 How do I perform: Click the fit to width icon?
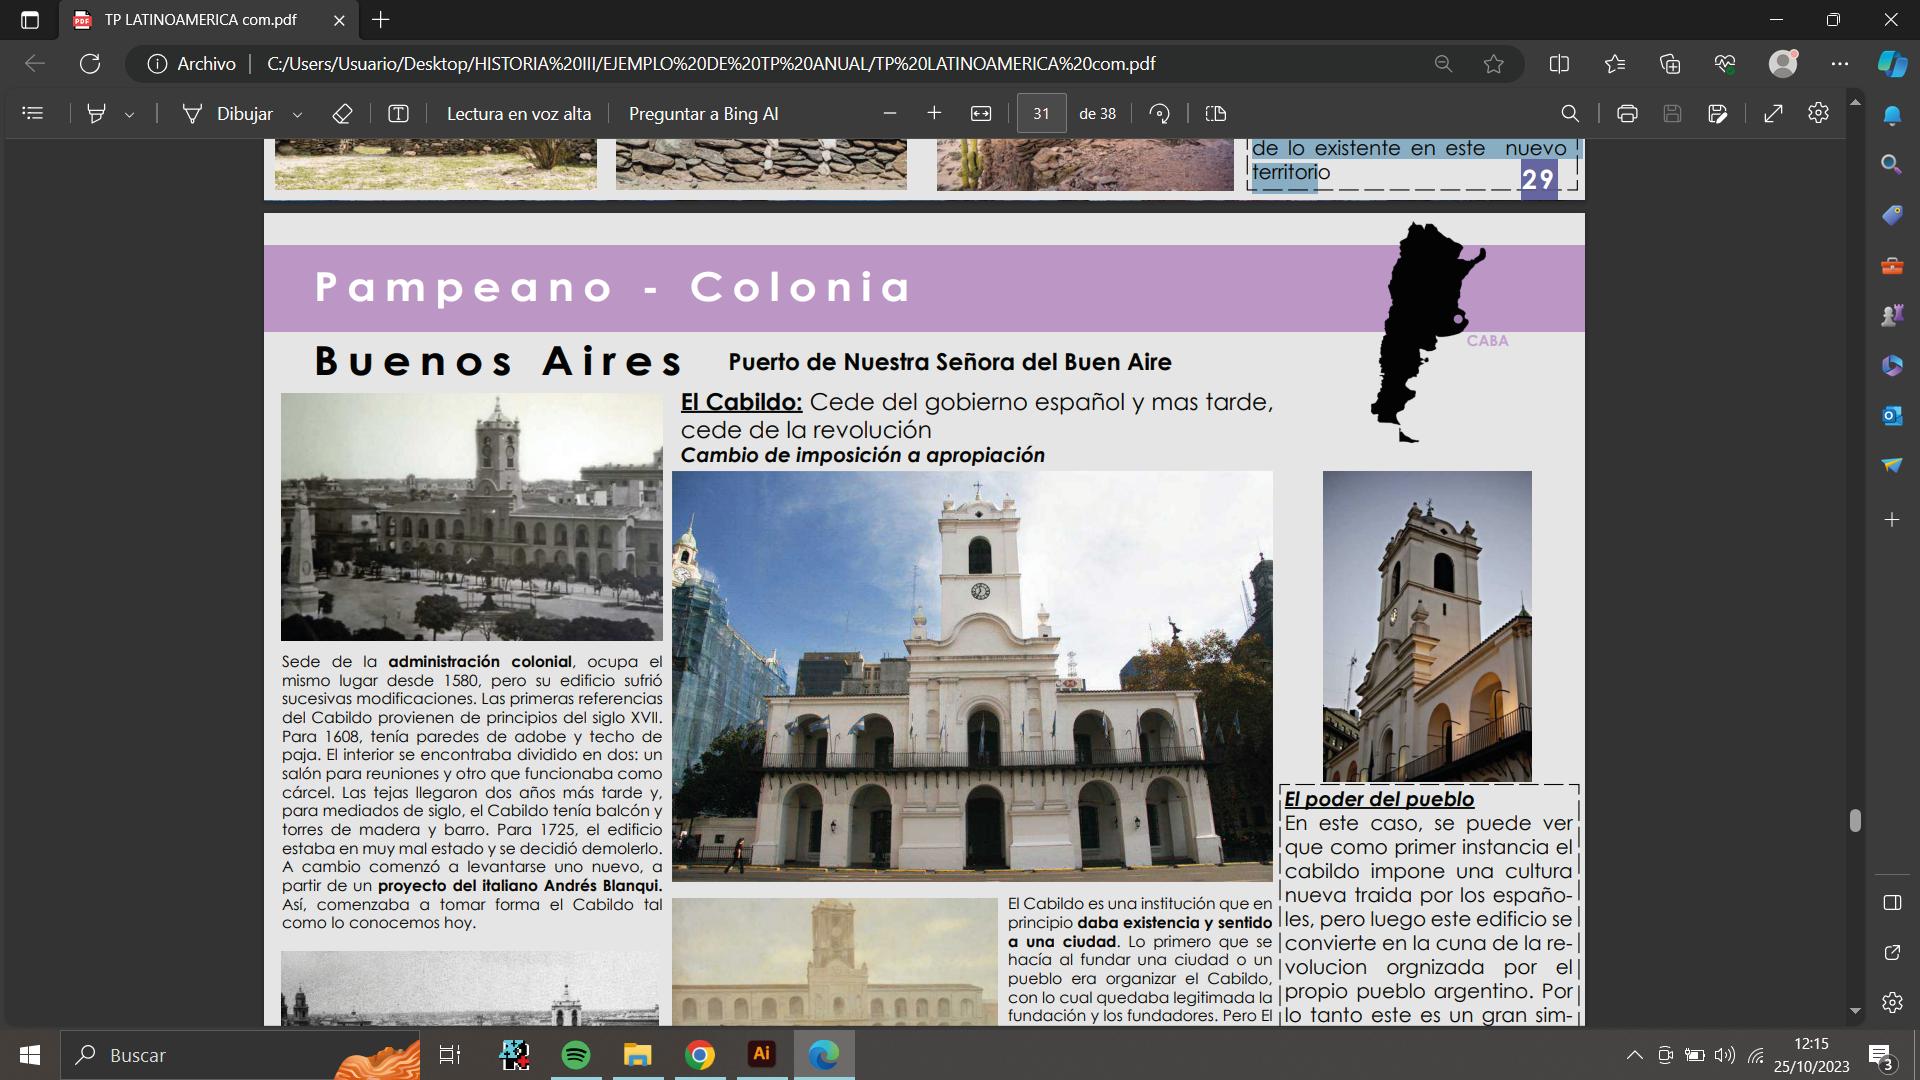click(981, 114)
